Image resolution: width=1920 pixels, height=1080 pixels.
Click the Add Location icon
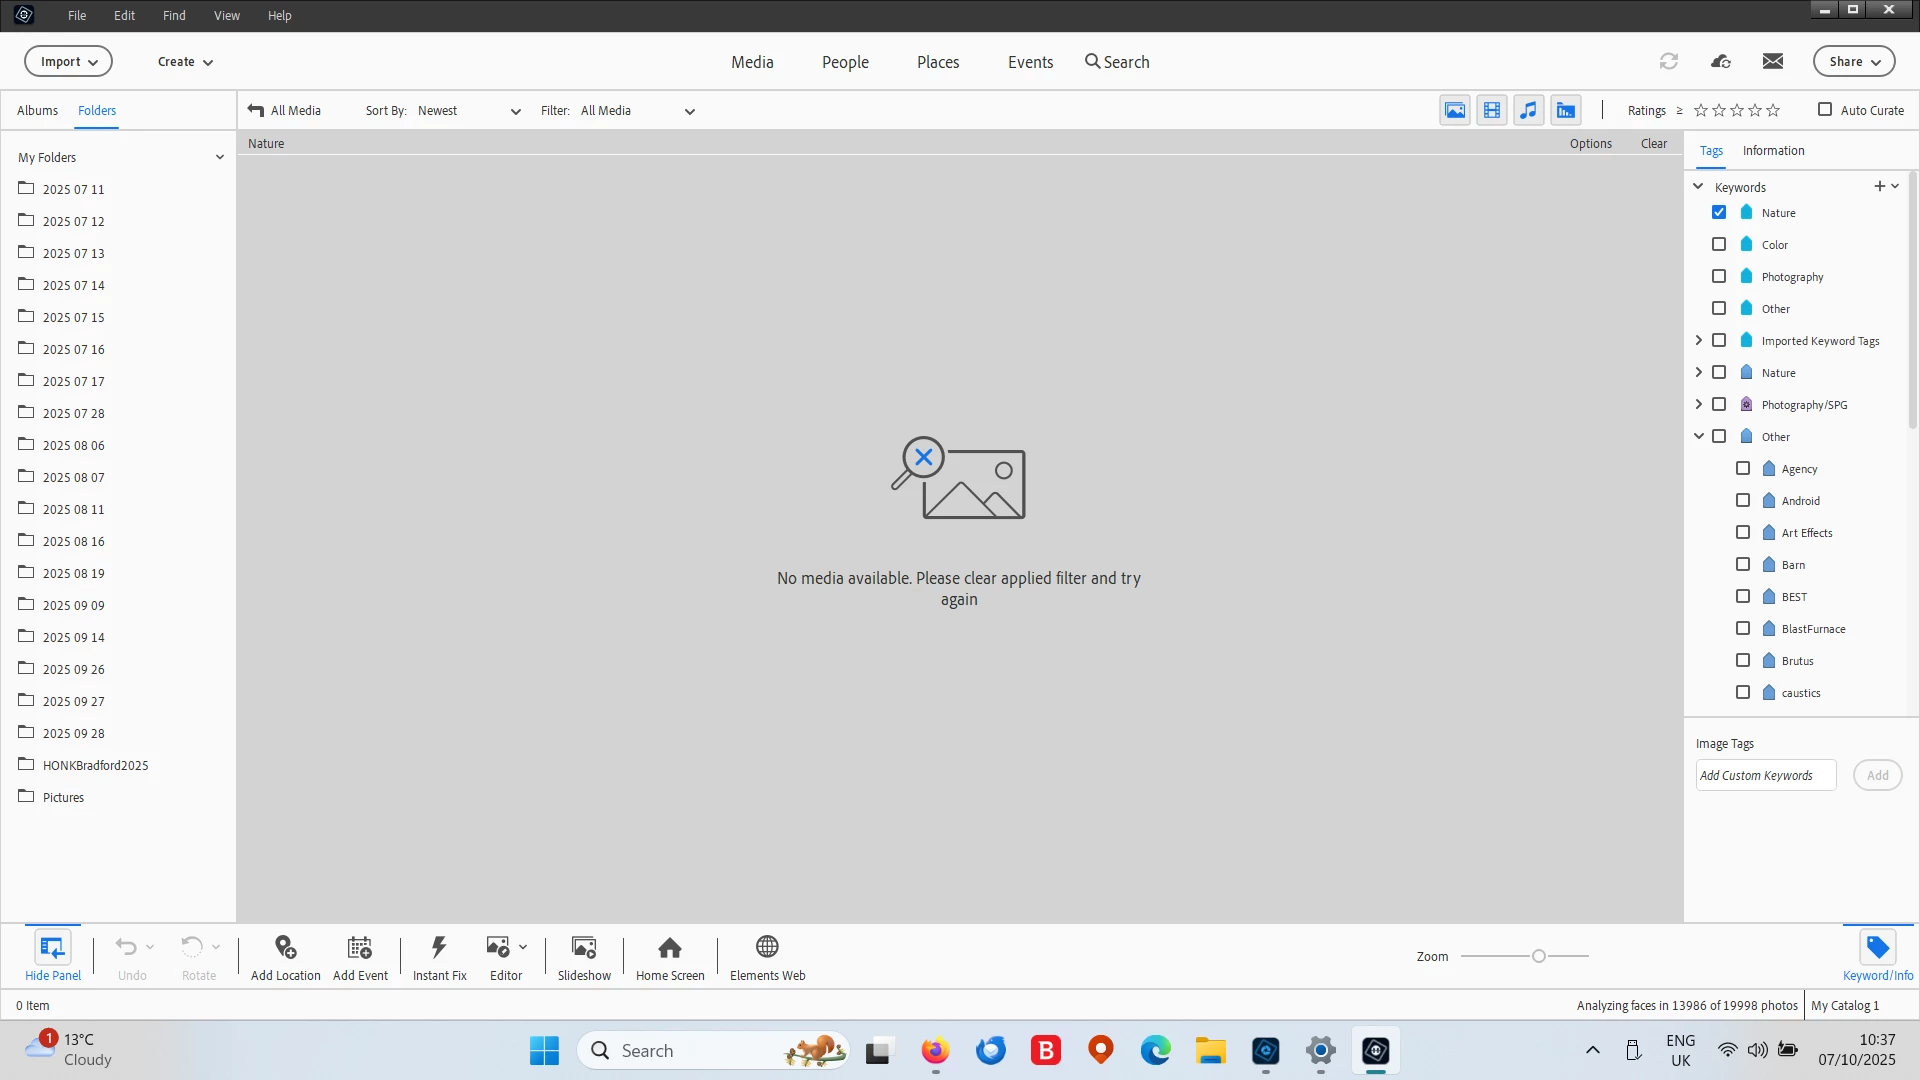point(285,947)
